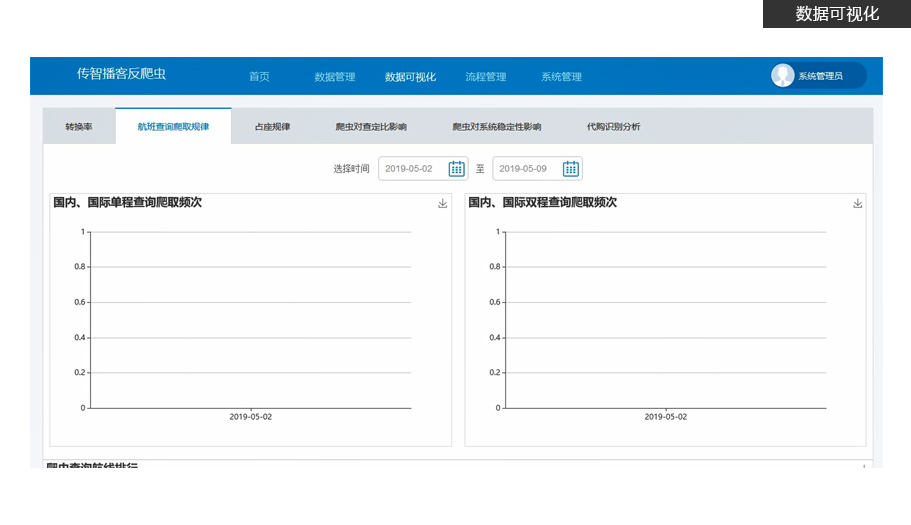Open the 爬虫对系统稳定性影响 tab
The height and width of the screenshot is (525, 911).
coord(496,127)
